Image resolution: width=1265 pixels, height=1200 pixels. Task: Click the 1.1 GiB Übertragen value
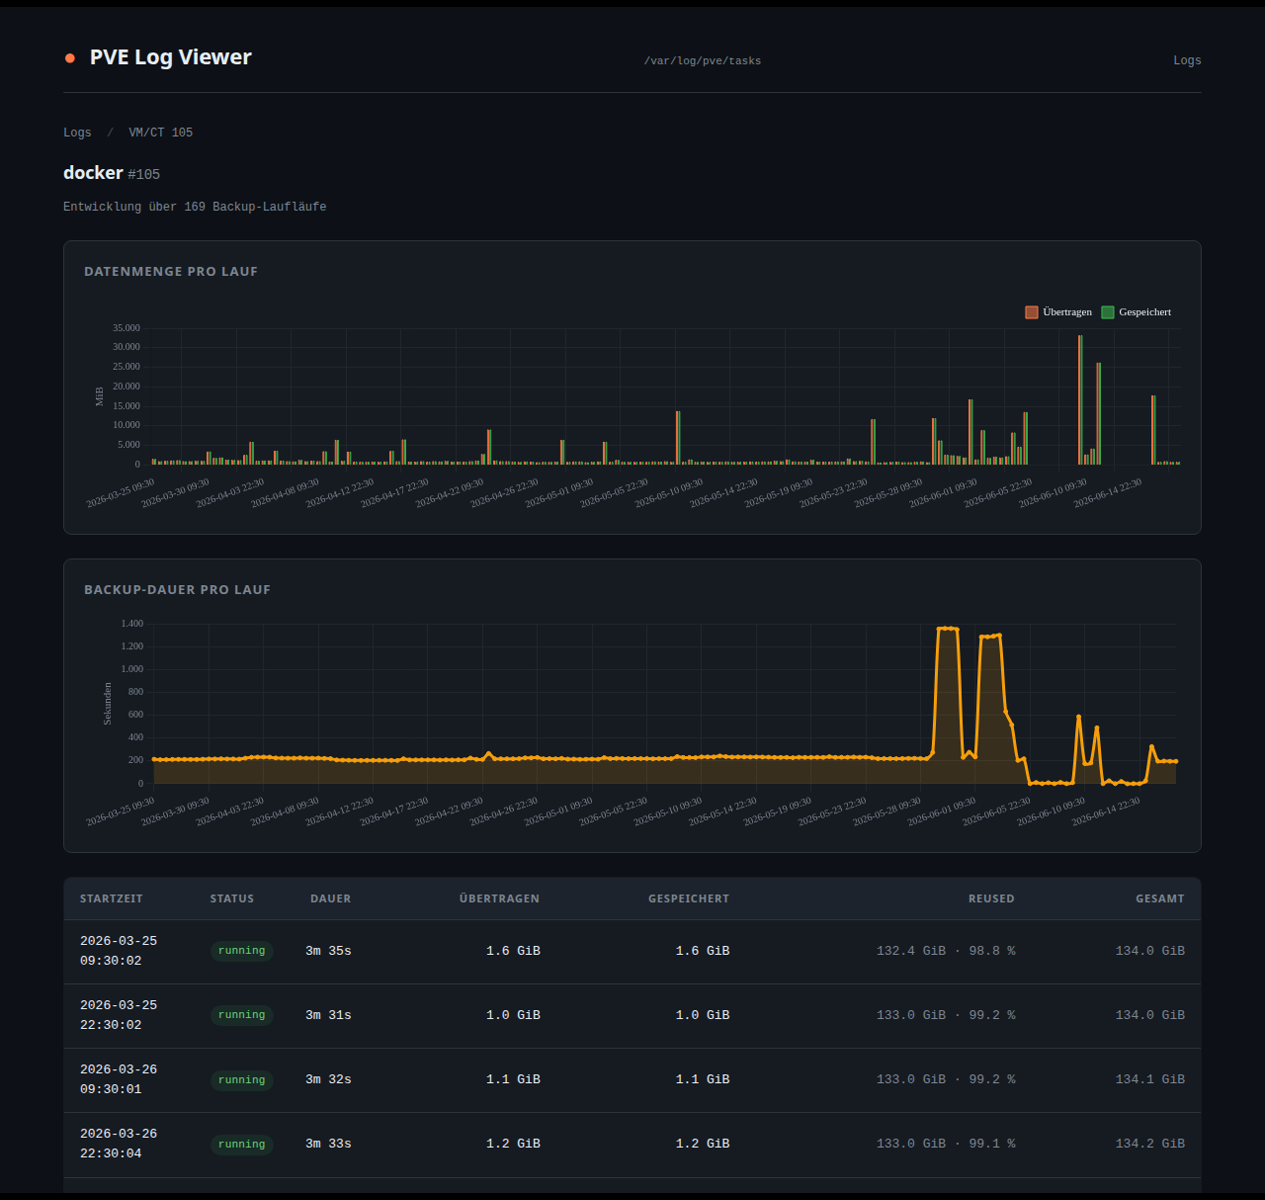(513, 1080)
